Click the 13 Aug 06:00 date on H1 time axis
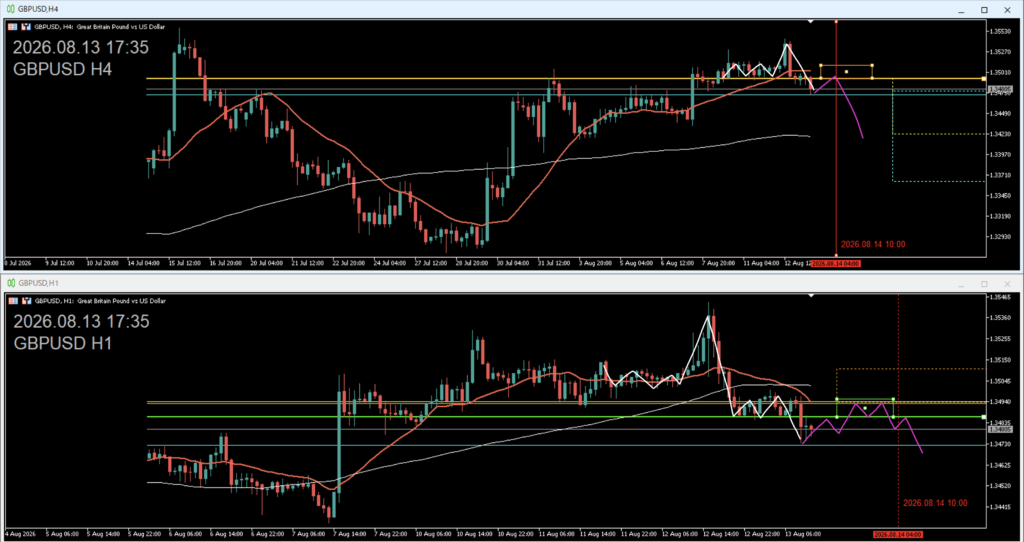 pyautogui.click(x=805, y=534)
